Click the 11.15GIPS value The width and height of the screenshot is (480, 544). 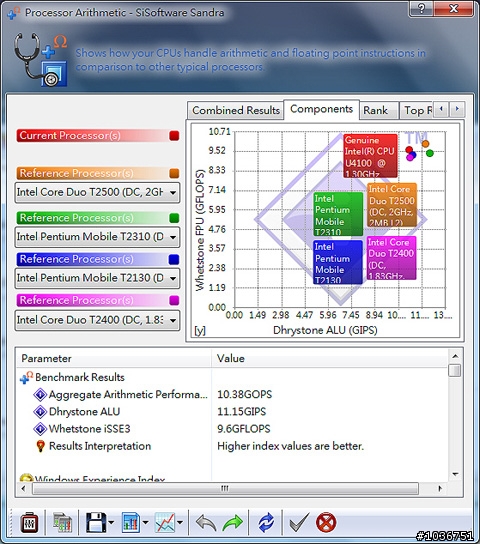tap(241, 412)
